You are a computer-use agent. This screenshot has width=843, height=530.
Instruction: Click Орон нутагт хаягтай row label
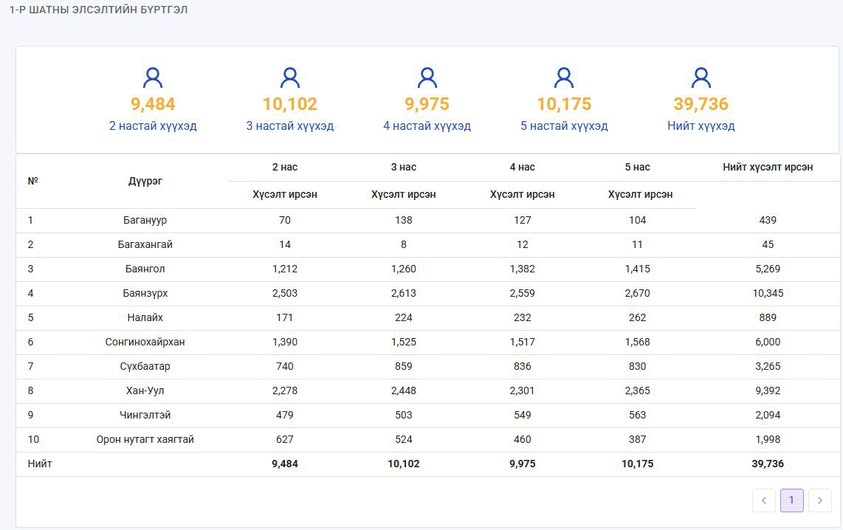pyautogui.click(x=145, y=440)
